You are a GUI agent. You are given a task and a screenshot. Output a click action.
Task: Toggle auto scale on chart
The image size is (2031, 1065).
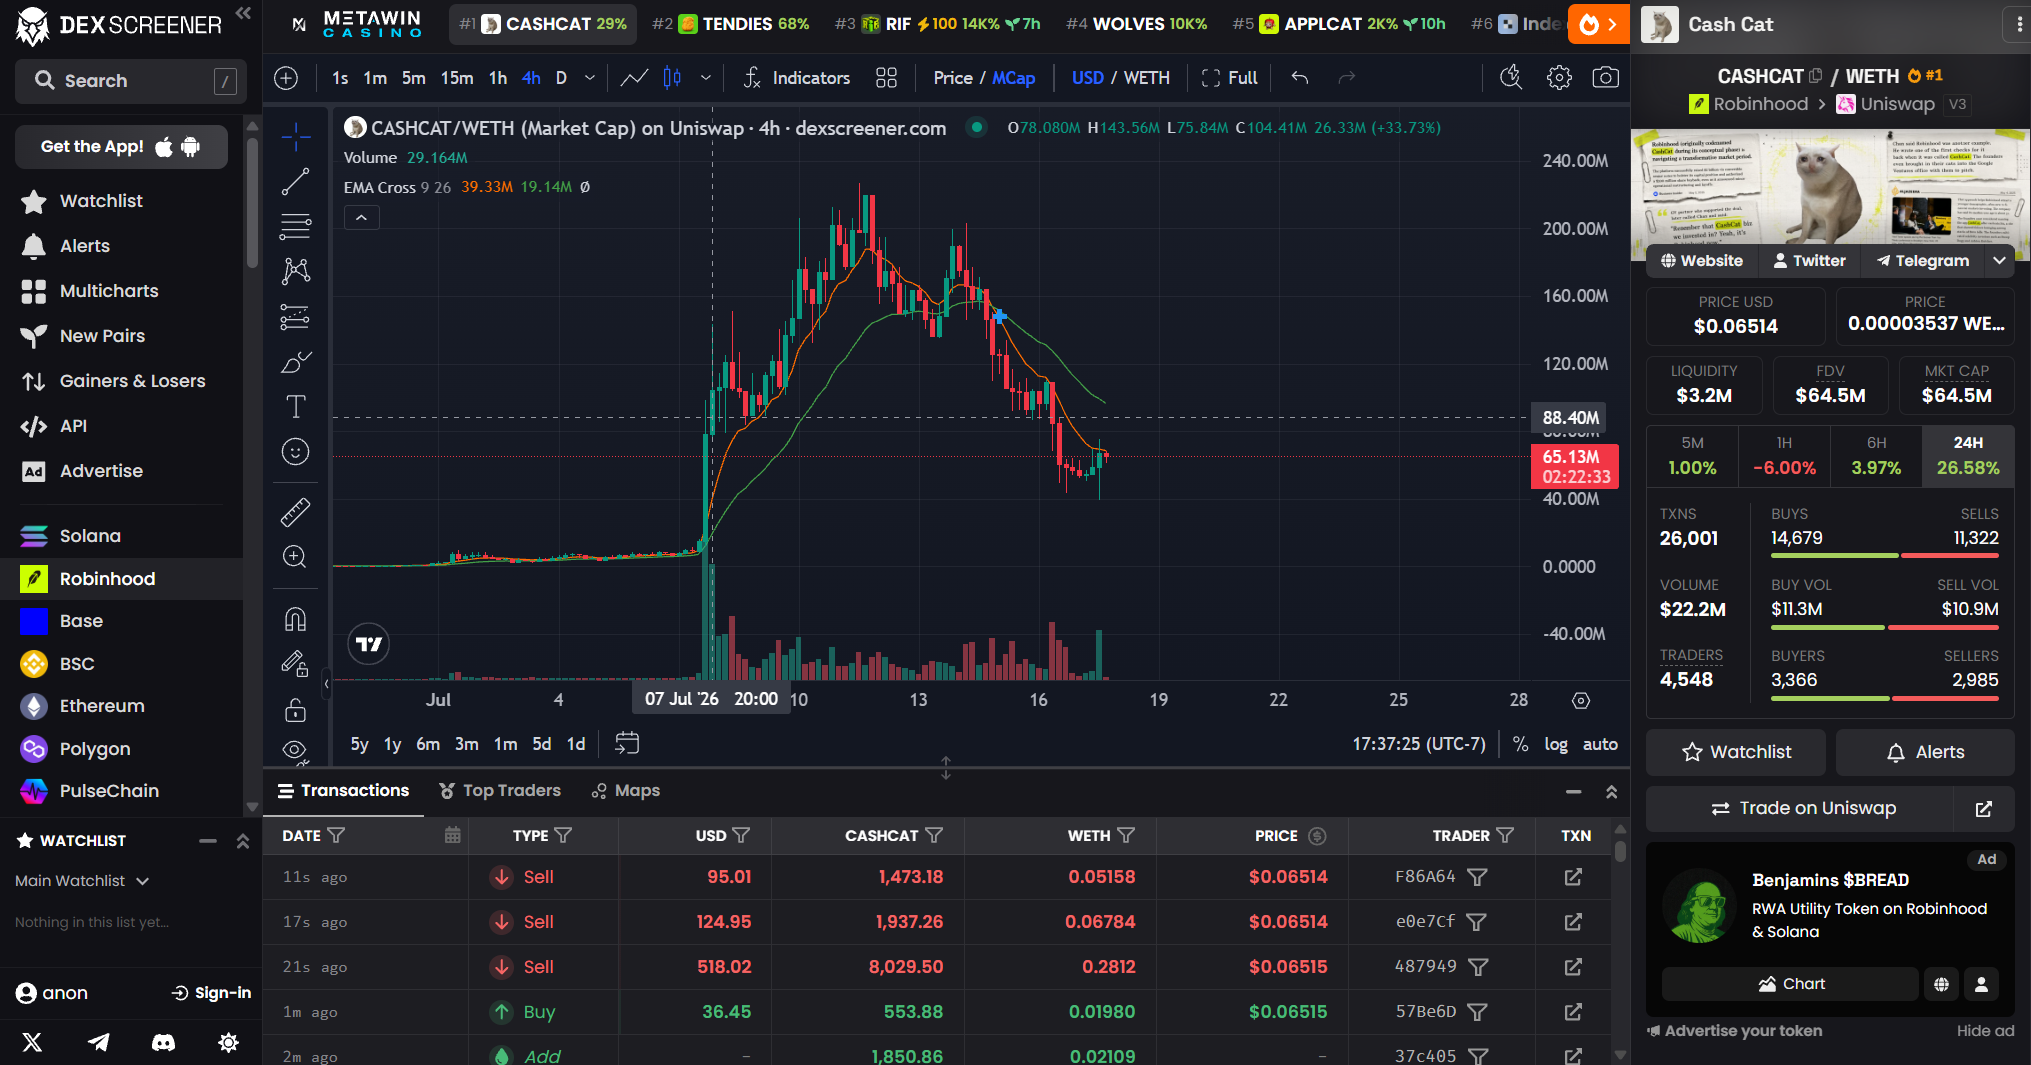[x=1600, y=744]
